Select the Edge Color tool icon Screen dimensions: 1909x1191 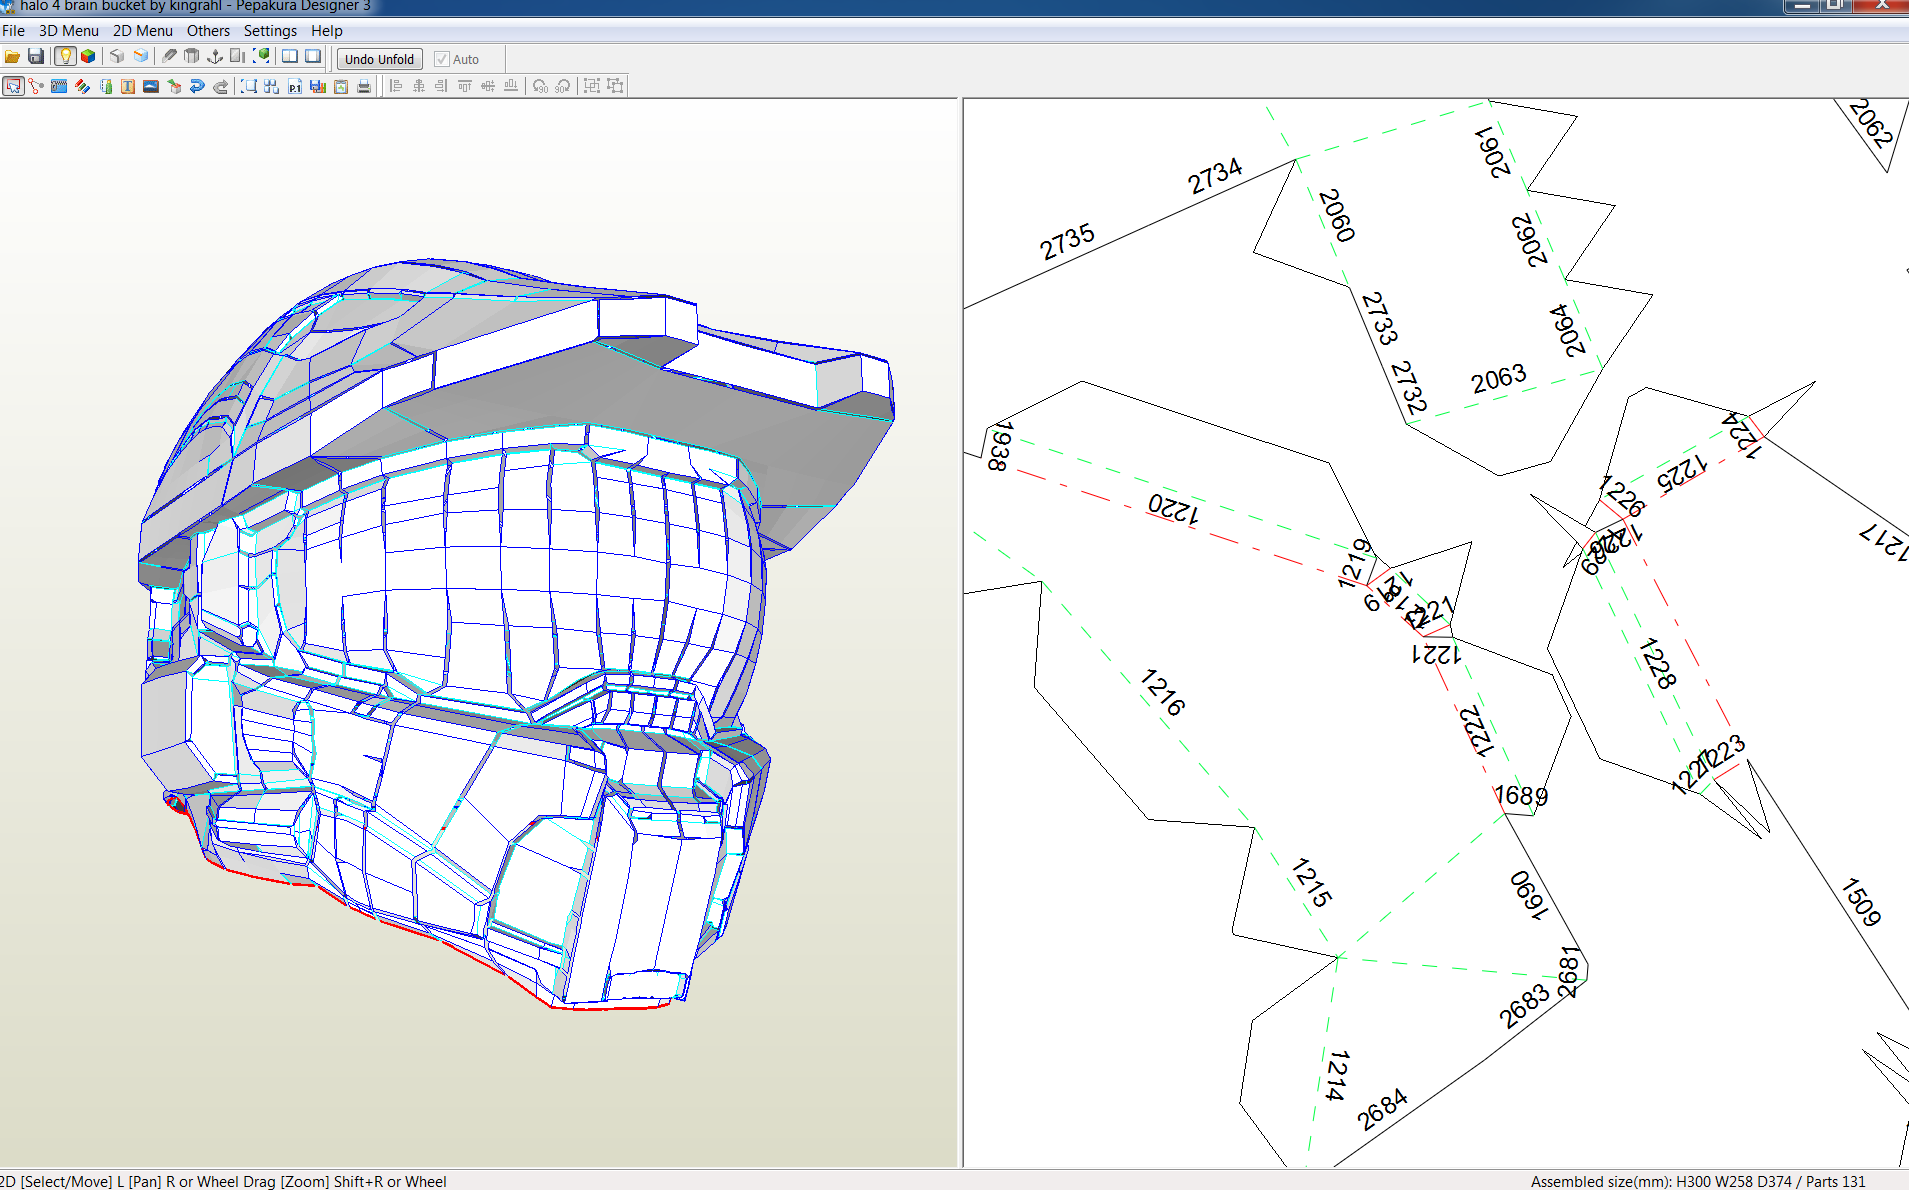pyautogui.click(x=105, y=87)
